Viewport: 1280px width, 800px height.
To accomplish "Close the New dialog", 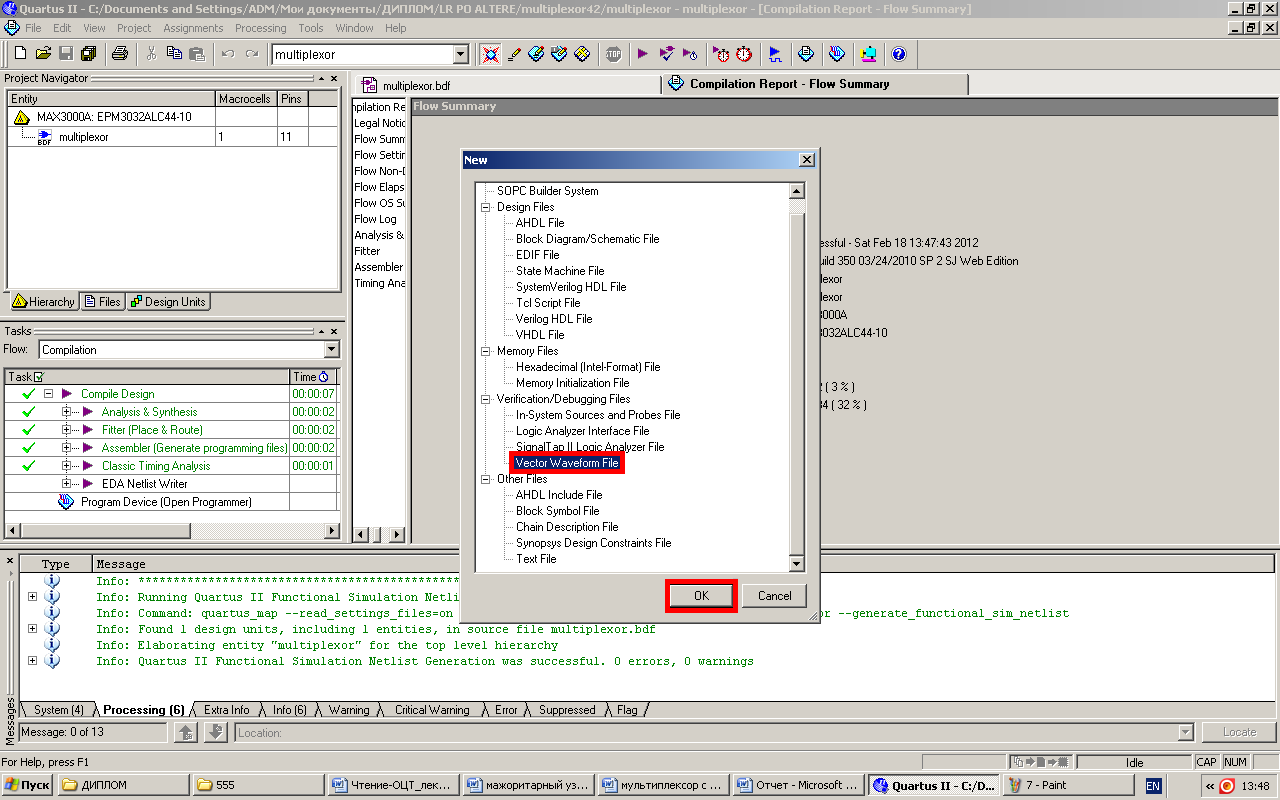I will (807, 160).
